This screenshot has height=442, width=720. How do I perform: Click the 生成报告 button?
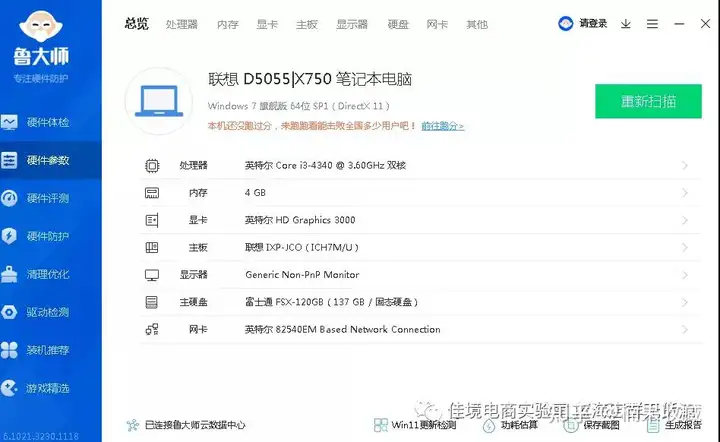[x=683, y=425]
